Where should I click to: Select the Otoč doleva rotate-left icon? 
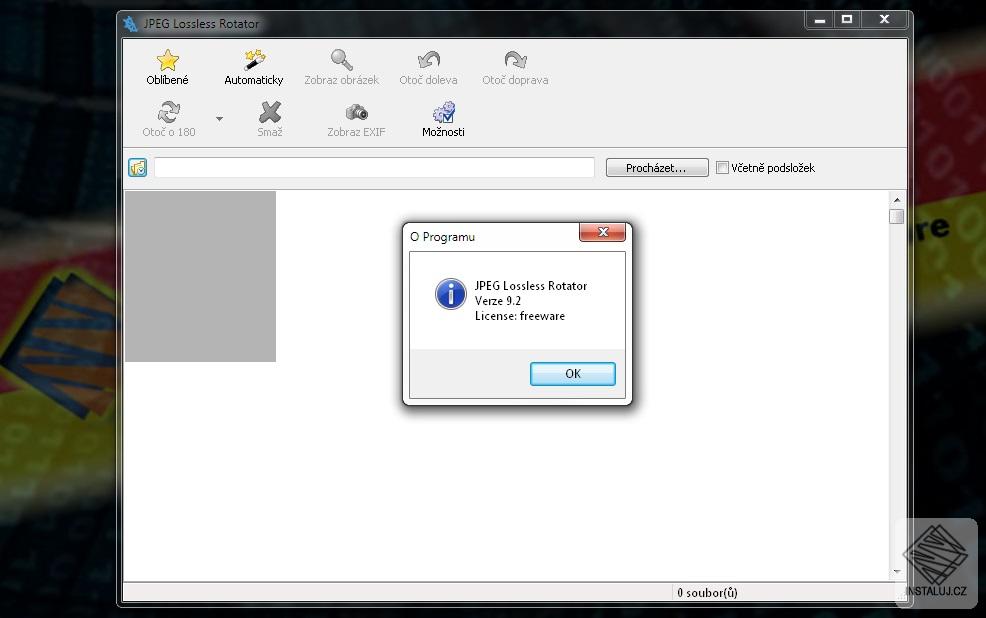pos(429,58)
